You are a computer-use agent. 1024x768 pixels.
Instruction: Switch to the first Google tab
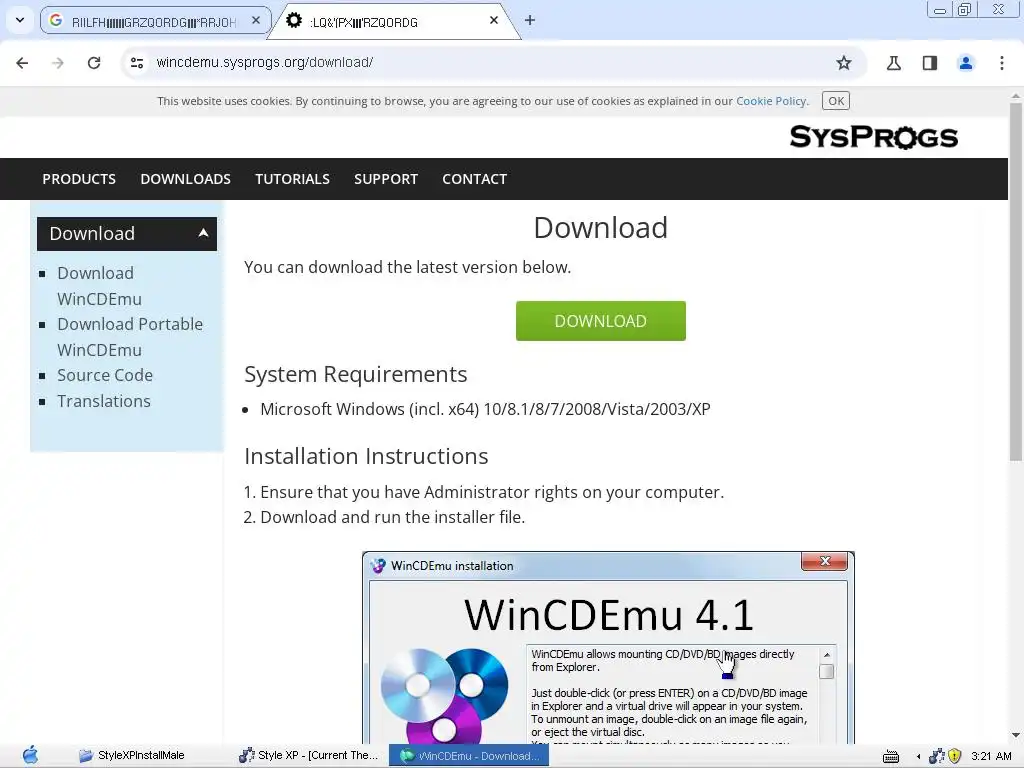155,21
